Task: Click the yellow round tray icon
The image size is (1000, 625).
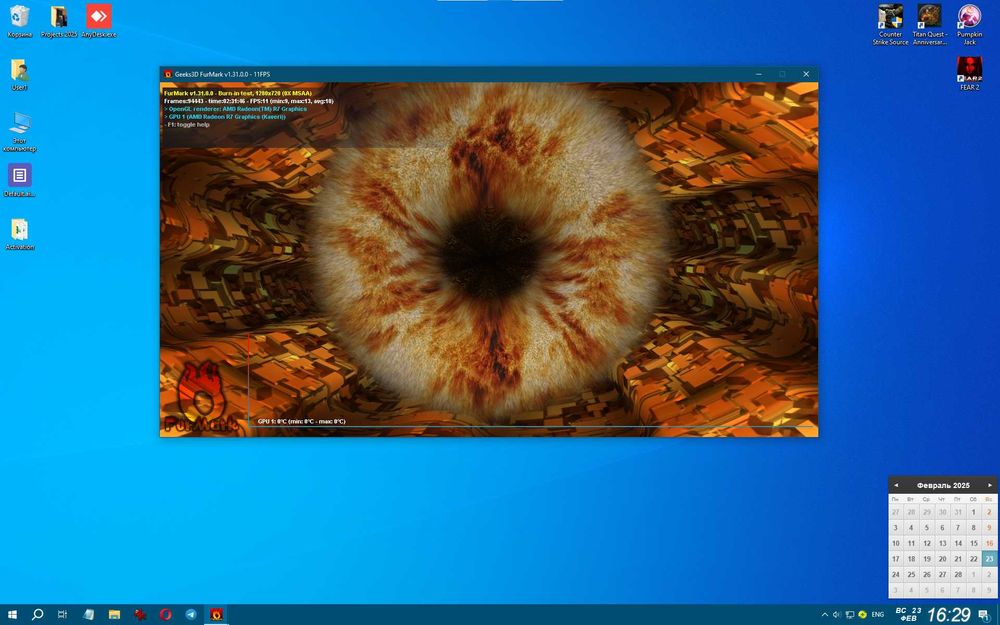Action: tap(862, 615)
